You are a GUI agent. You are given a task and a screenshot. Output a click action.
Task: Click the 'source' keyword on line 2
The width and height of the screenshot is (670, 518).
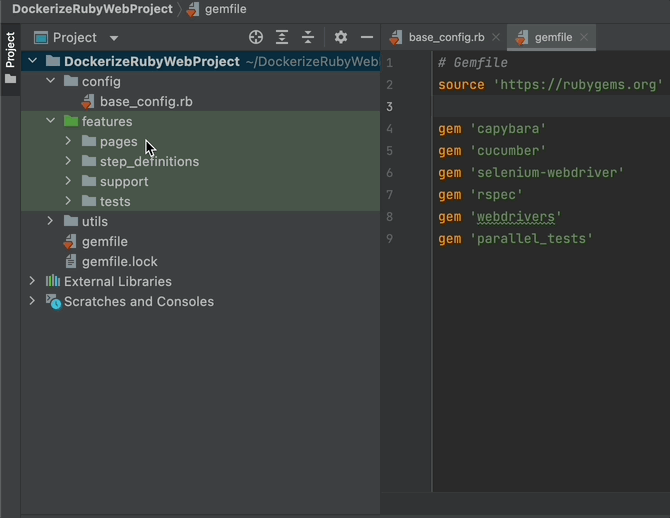click(x=461, y=85)
